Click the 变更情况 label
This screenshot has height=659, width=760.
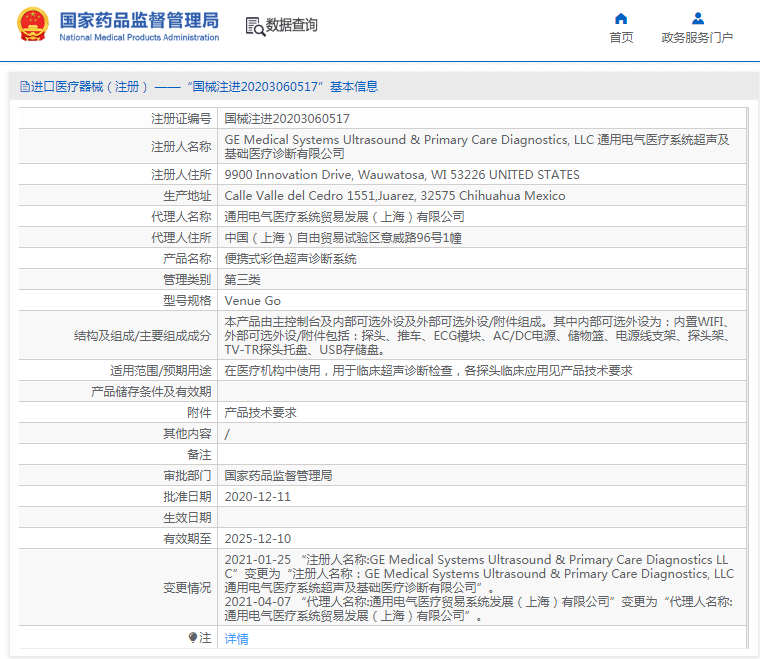pyautogui.click(x=187, y=588)
